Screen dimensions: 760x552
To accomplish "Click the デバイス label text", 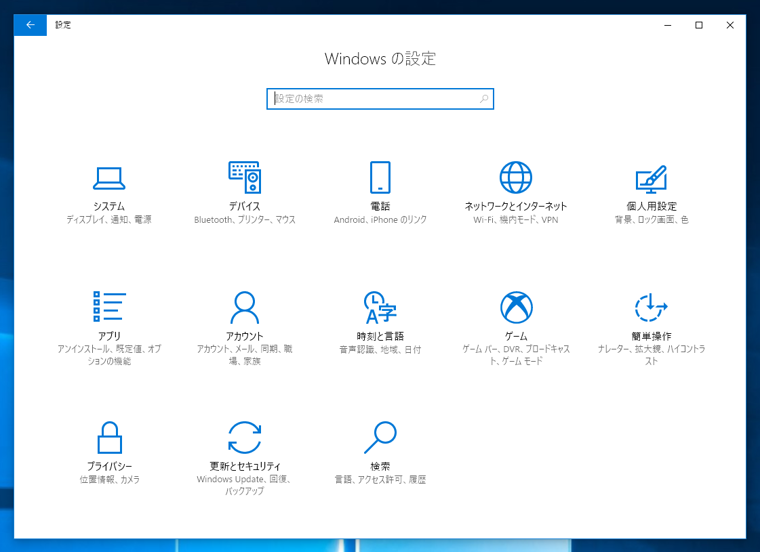I will 245,206.
